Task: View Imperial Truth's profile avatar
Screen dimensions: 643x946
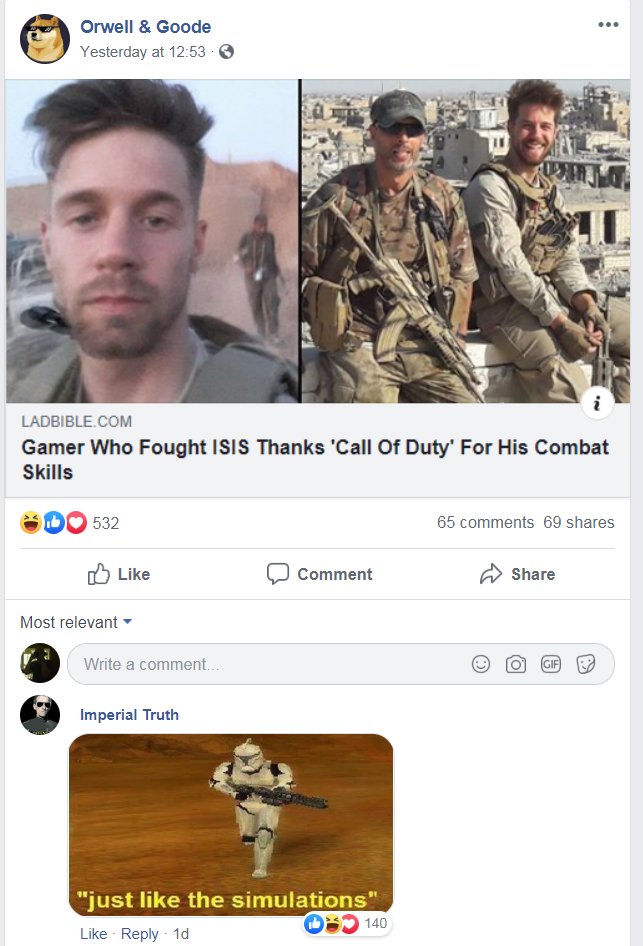Action: tap(40, 715)
